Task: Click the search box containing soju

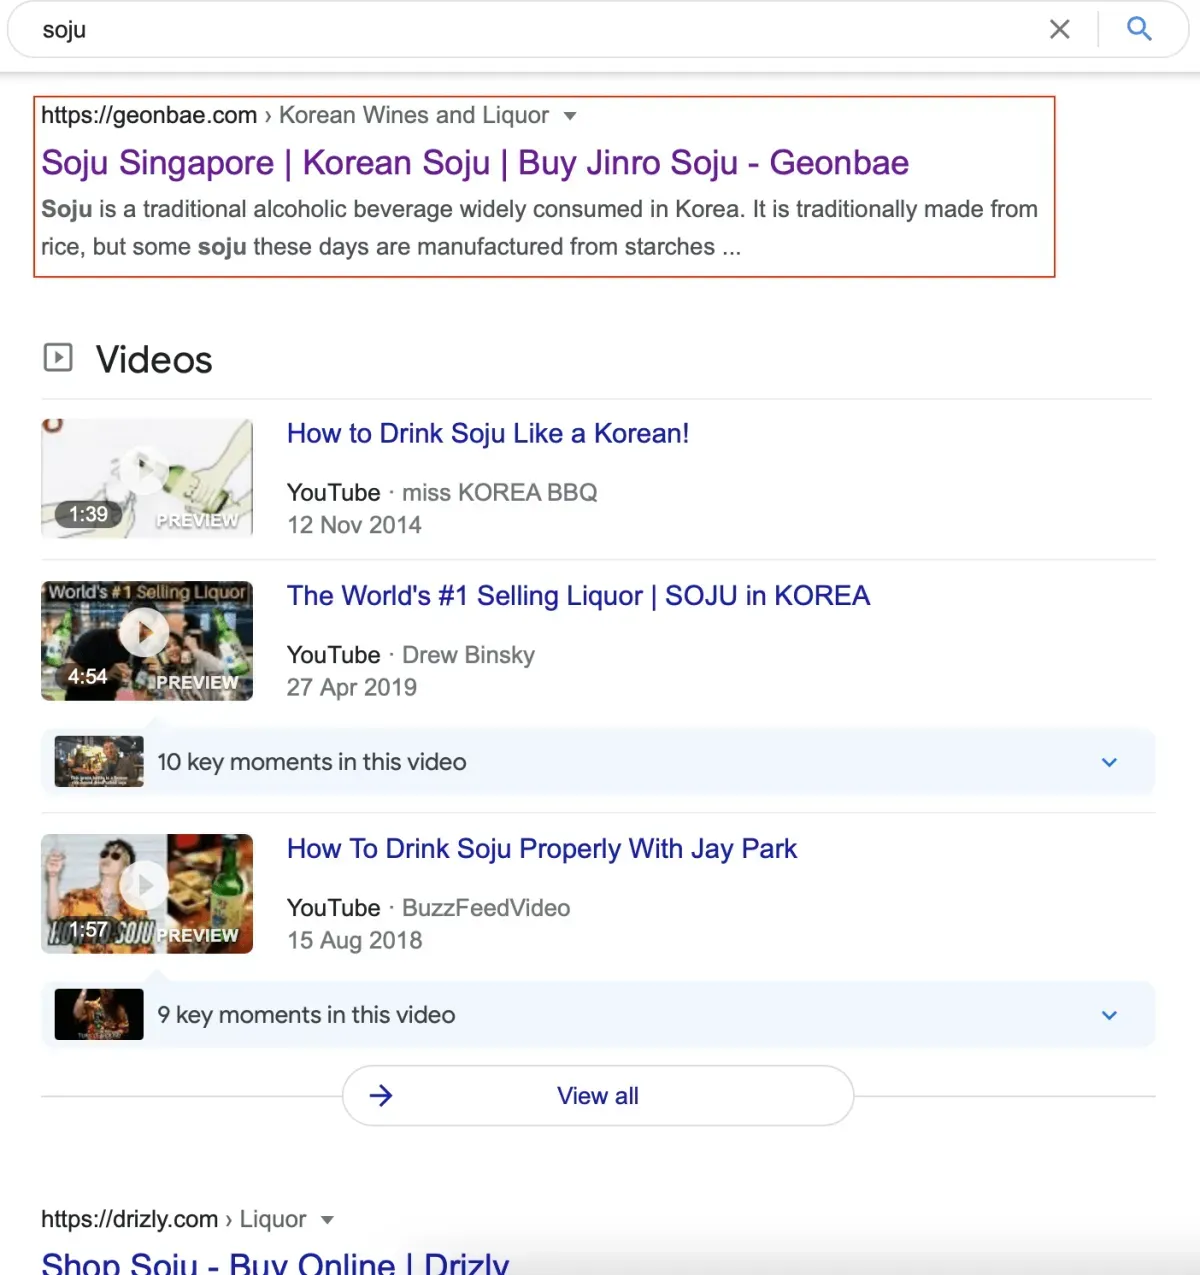Action: [x=597, y=29]
